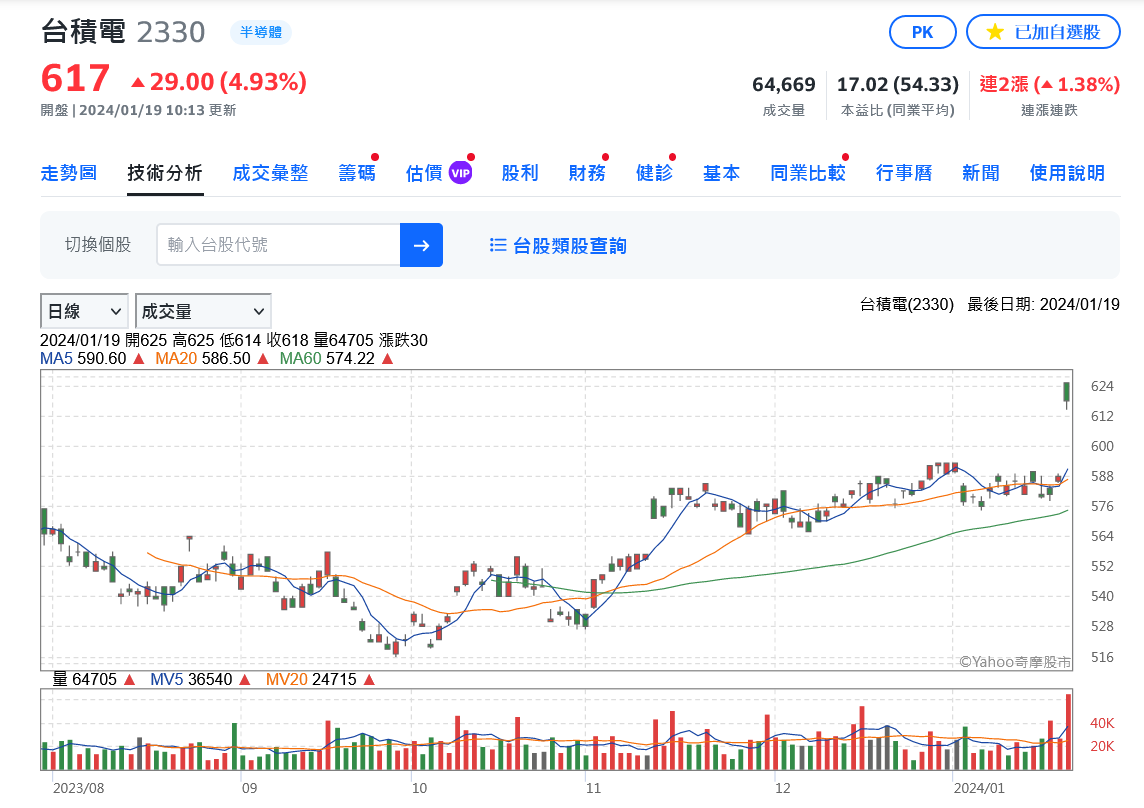View the 健診 tab
The width and height of the screenshot is (1144, 808).
654,173
